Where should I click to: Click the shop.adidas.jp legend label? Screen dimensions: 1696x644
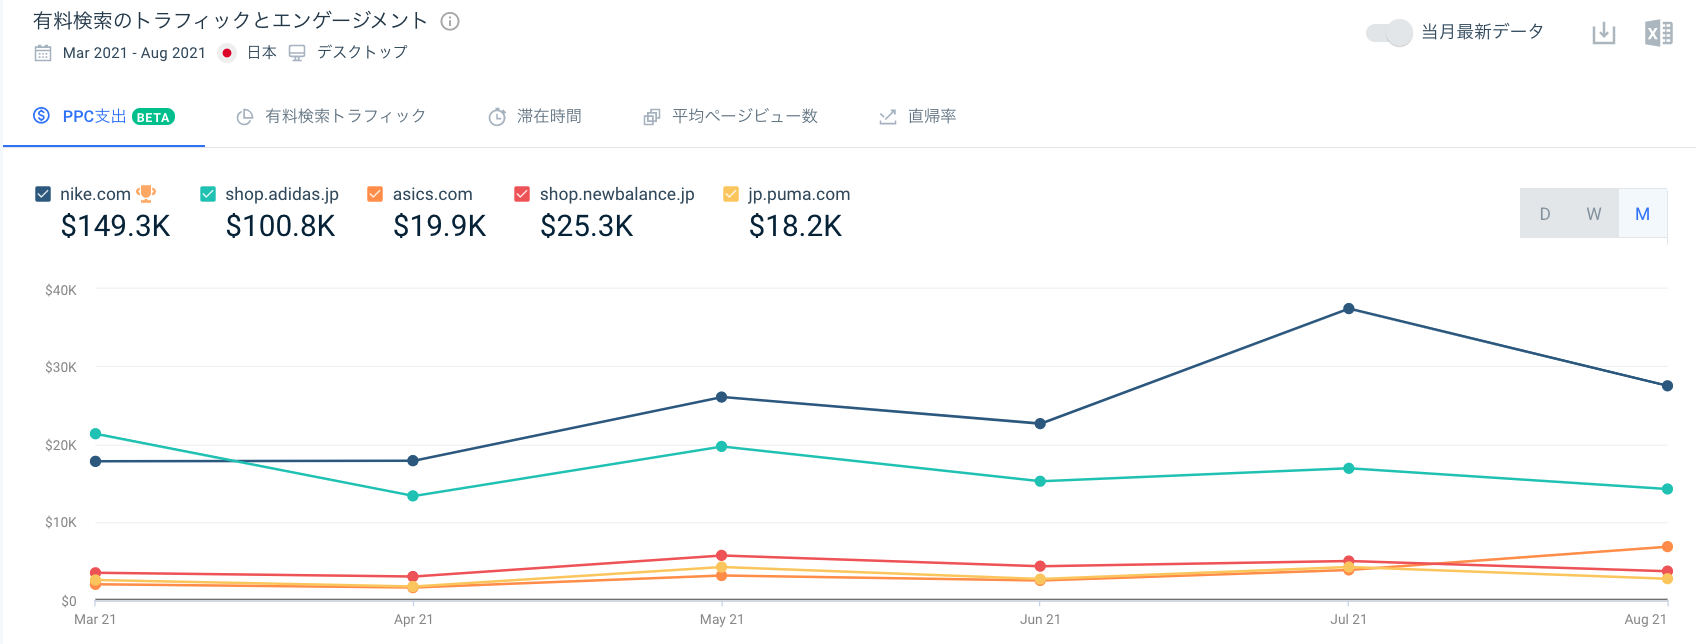[x=282, y=194]
